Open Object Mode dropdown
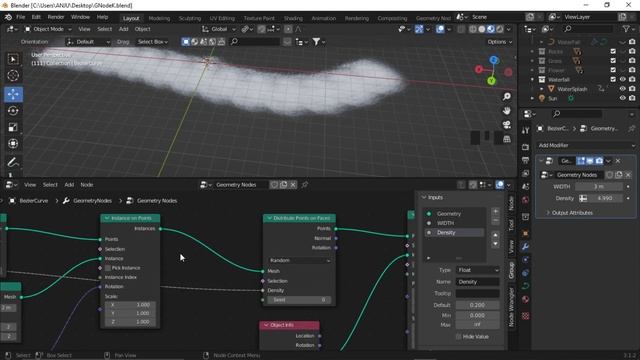This screenshot has height=360, width=640. click(47, 29)
